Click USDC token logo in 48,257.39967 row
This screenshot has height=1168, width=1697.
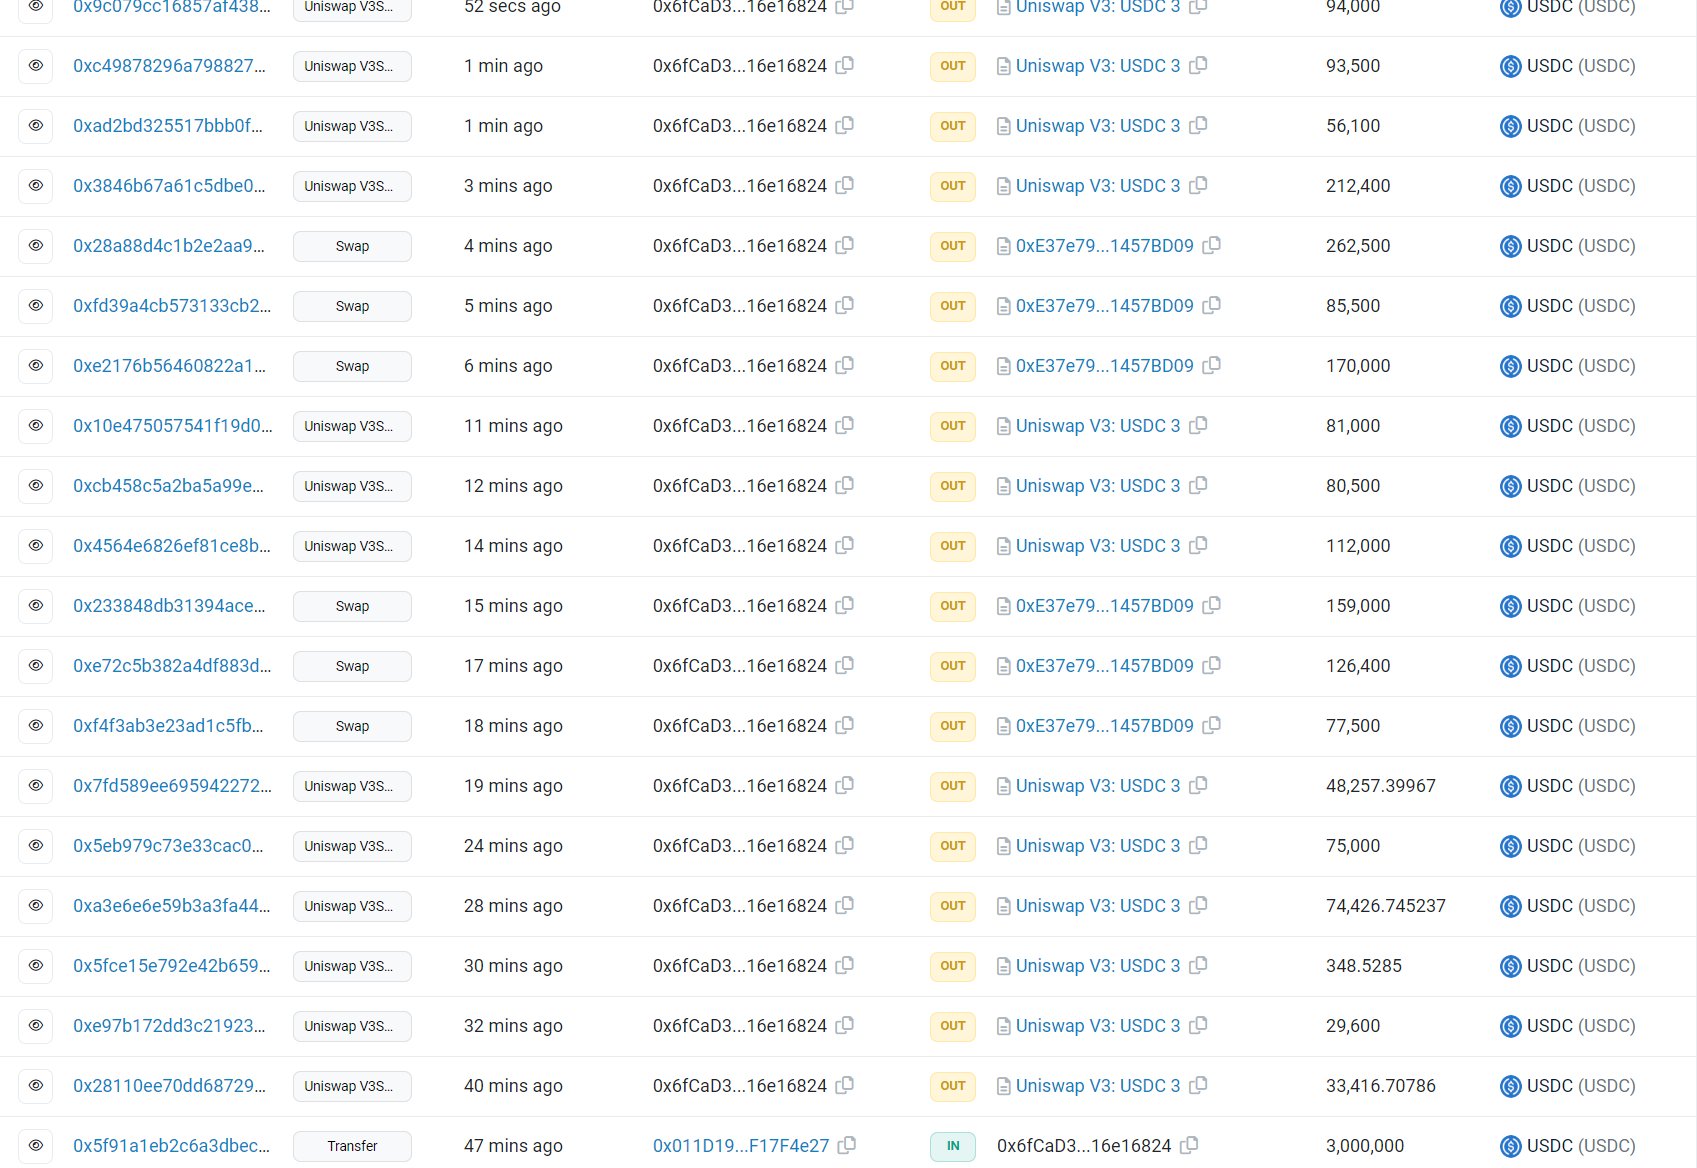(1511, 786)
